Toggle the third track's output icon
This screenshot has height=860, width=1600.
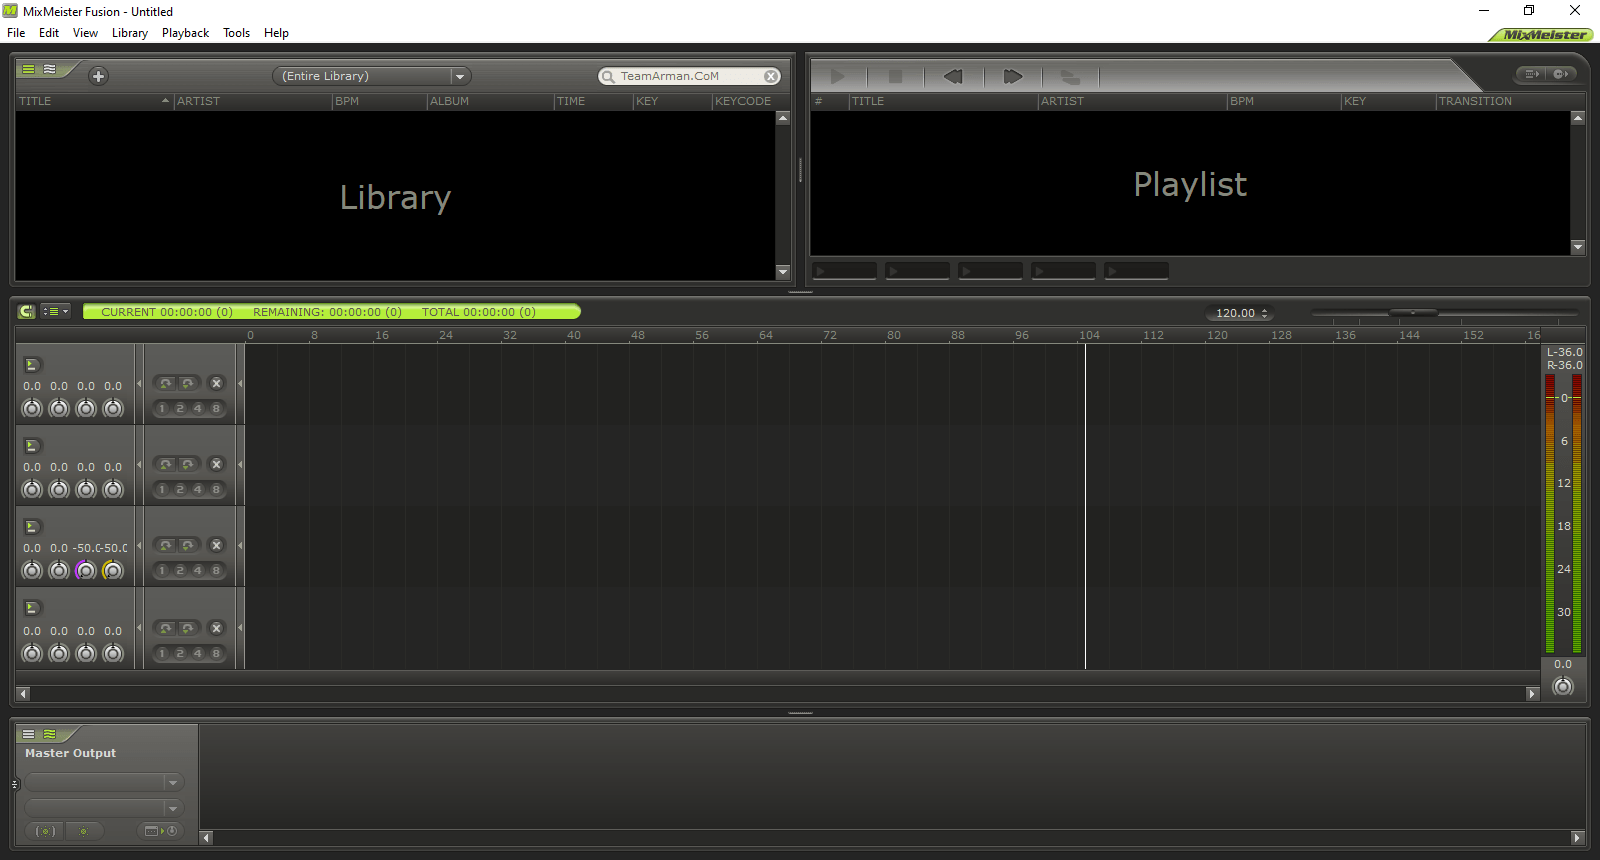click(x=32, y=527)
